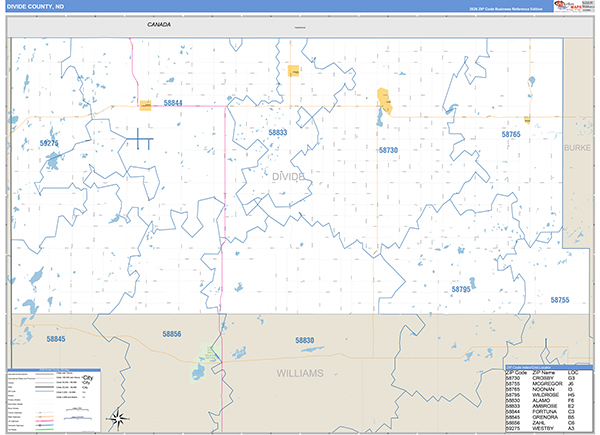The width and height of the screenshot is (600, 435).
Task: Click the 'ZIP Code' column header
Action: [516, 372]
